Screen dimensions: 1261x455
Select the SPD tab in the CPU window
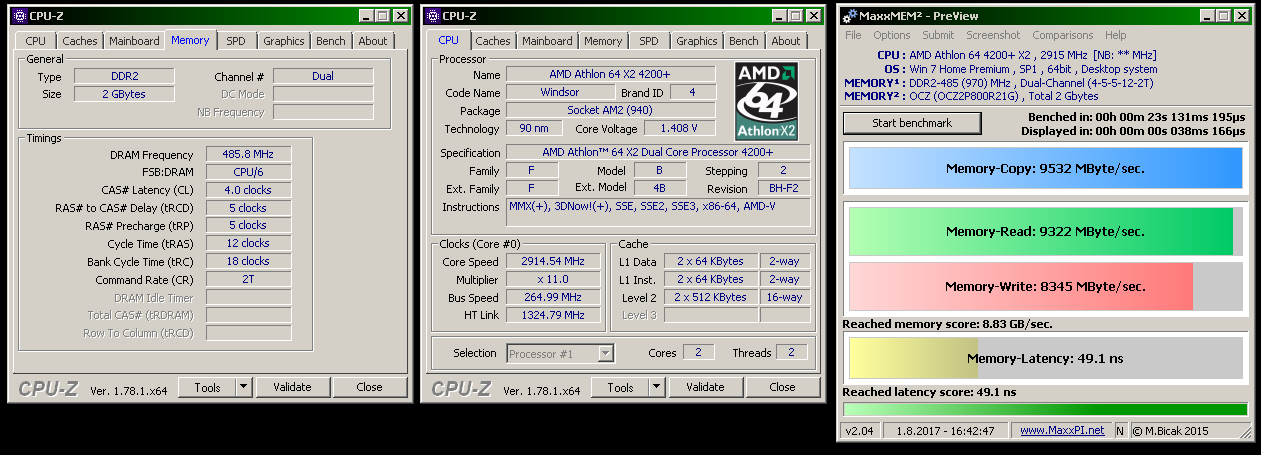(x=649, y=41)
